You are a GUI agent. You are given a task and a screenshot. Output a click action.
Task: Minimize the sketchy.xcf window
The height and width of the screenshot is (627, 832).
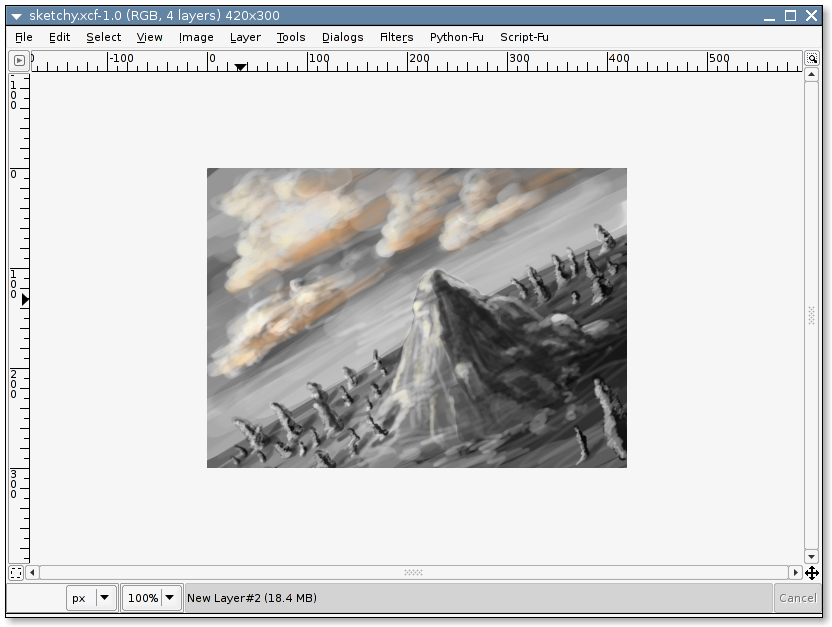click(x=769, y=16)
